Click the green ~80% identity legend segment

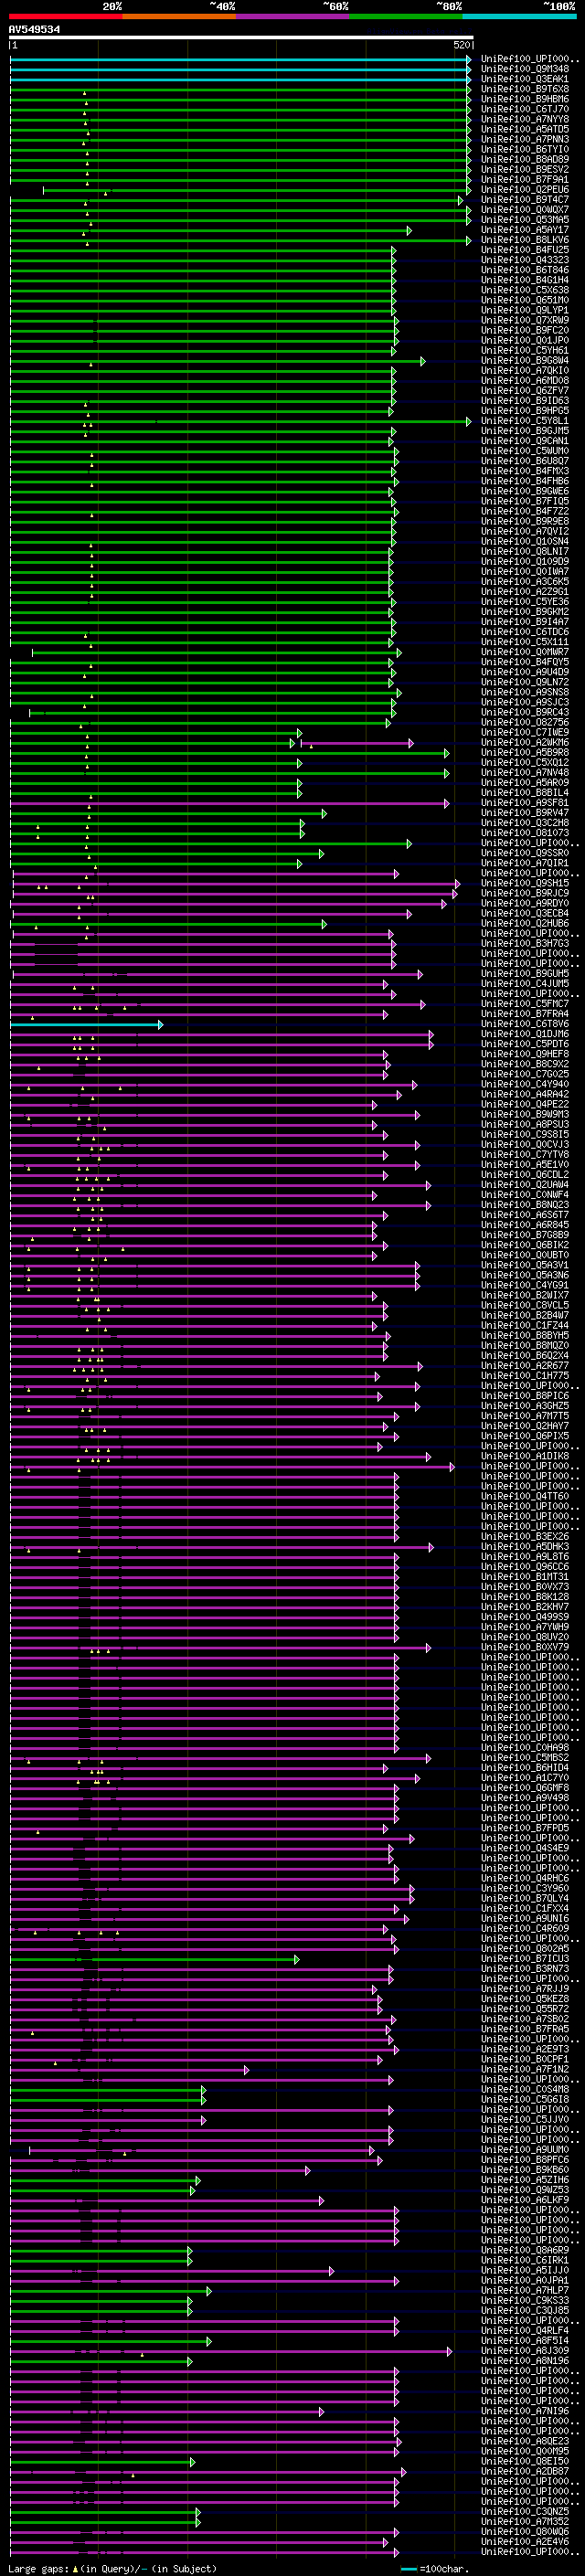coord(406,16)
